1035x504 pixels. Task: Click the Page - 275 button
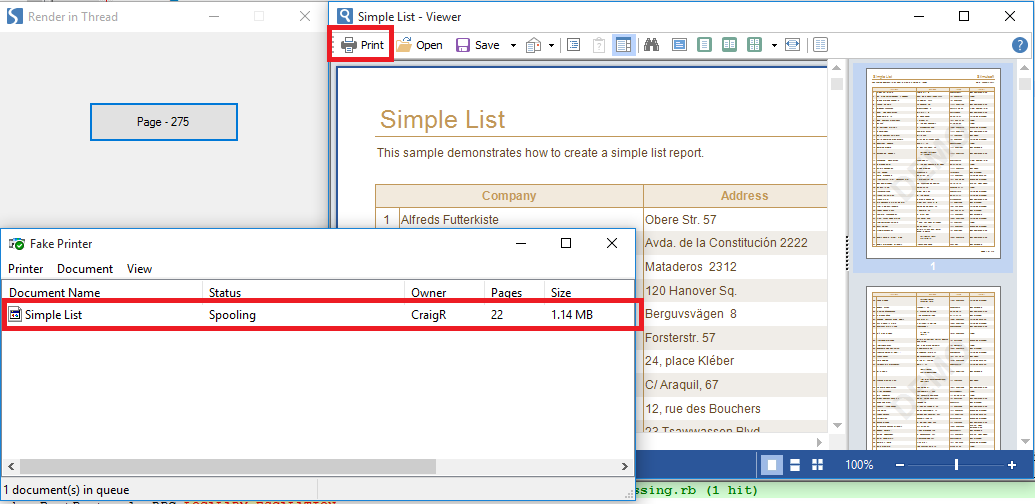(164, 122)
